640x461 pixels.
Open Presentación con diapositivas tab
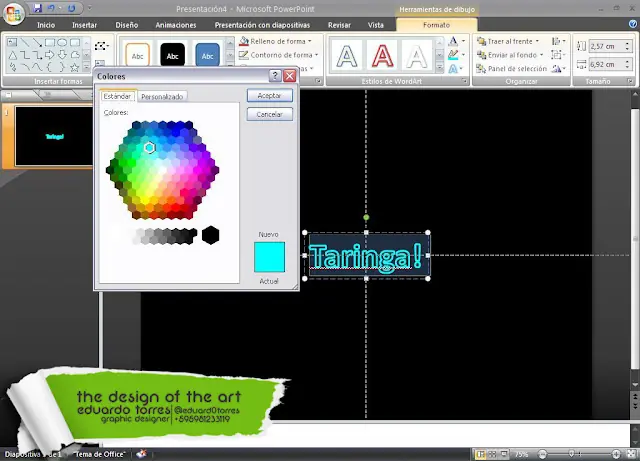click(262, 25)
